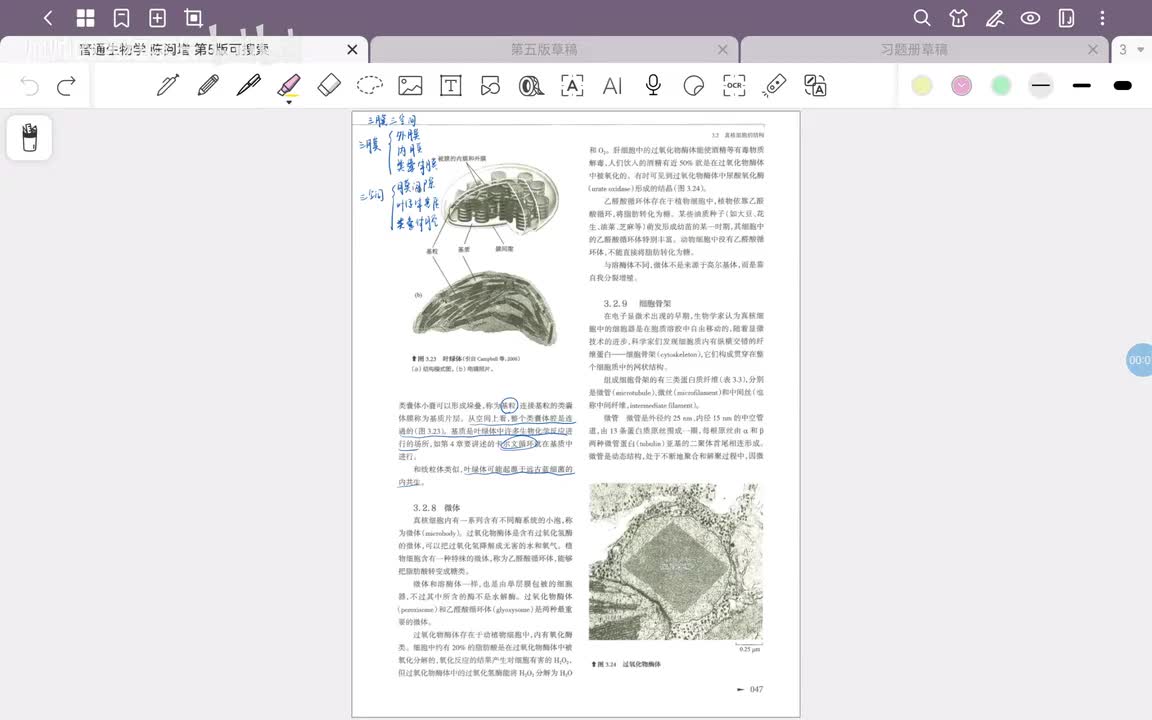Screen dimensions: 1152x720
Task: Toggle the eye reading-mode icon
Action: coord(1030,18)
